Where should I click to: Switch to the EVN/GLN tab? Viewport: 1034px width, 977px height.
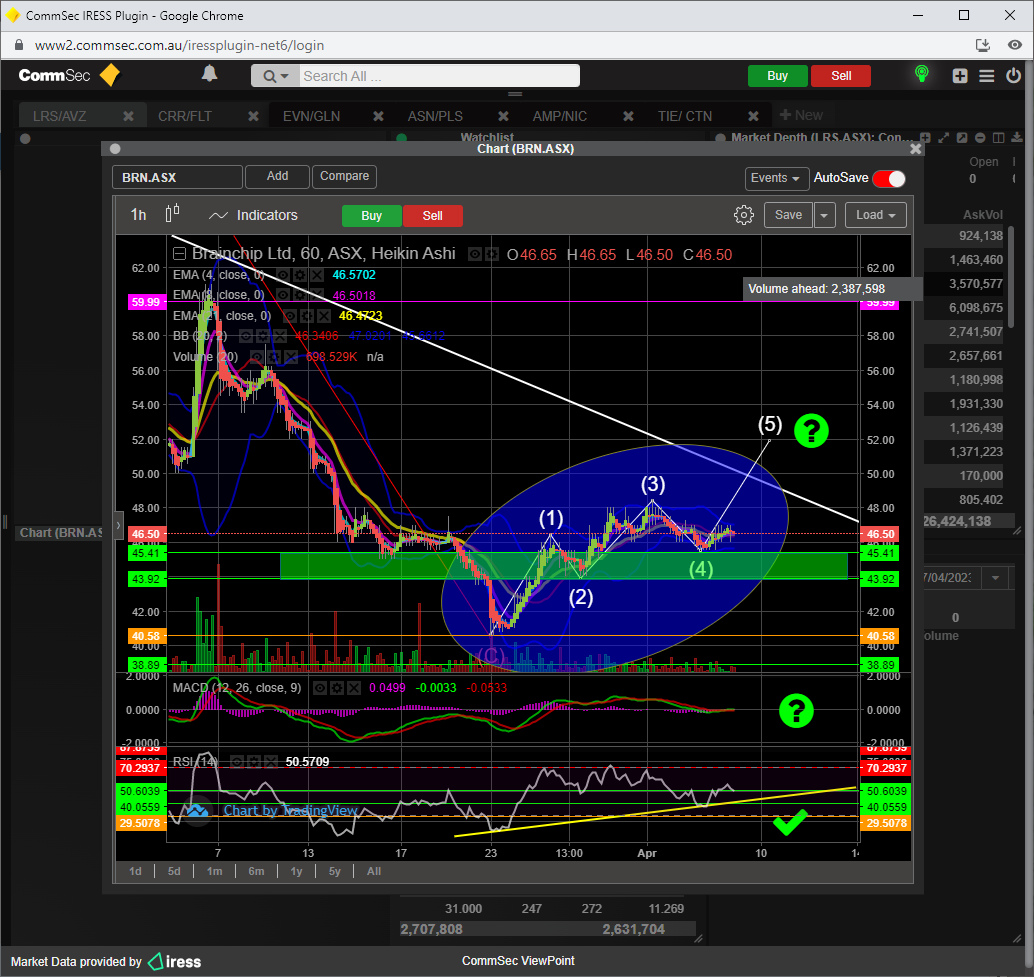[311, 116]
